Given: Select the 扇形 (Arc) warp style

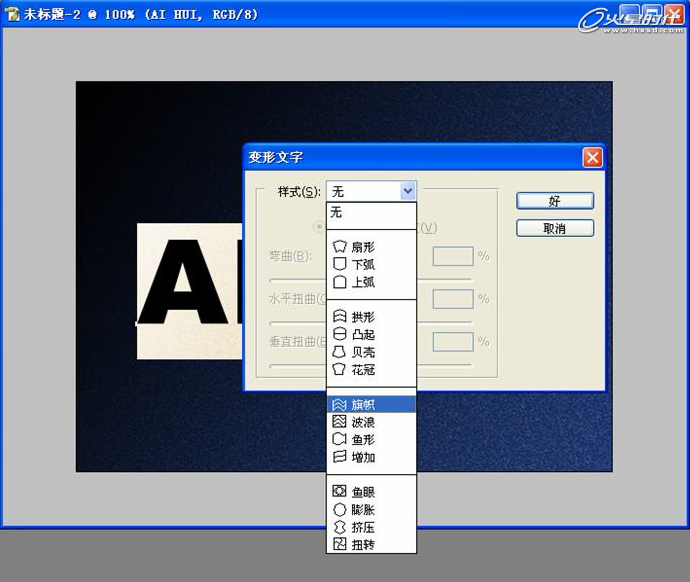Looking at the screenshot, I should pyautogui.click(x=362, y=246).
